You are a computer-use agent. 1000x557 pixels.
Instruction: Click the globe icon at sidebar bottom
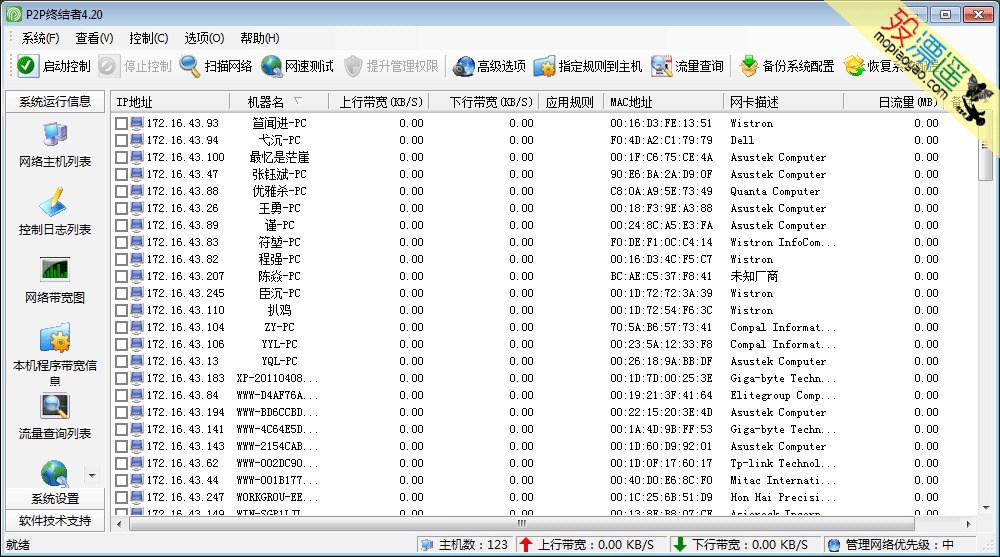[55, 473]
